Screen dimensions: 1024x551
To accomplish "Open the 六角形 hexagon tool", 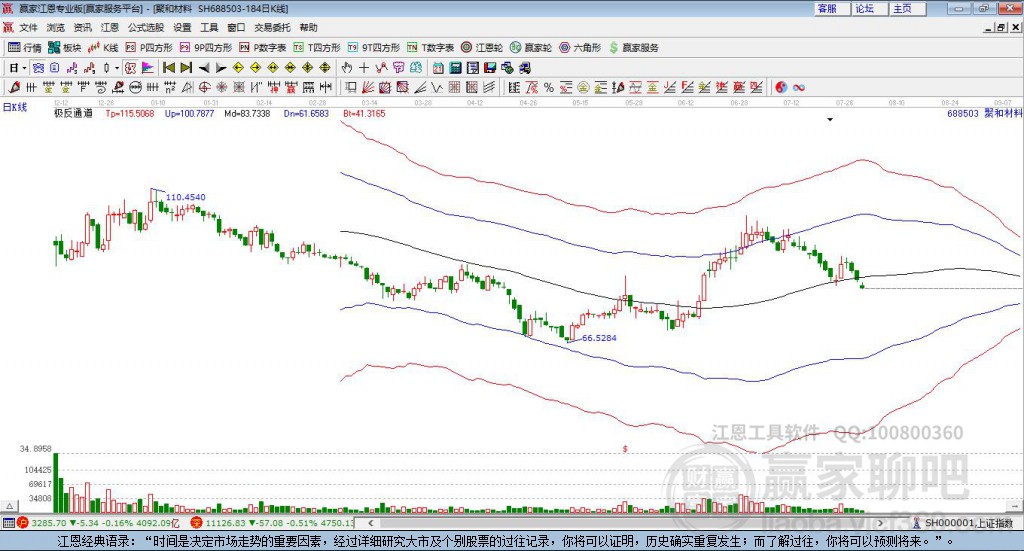I will click(x=580, y=48).
